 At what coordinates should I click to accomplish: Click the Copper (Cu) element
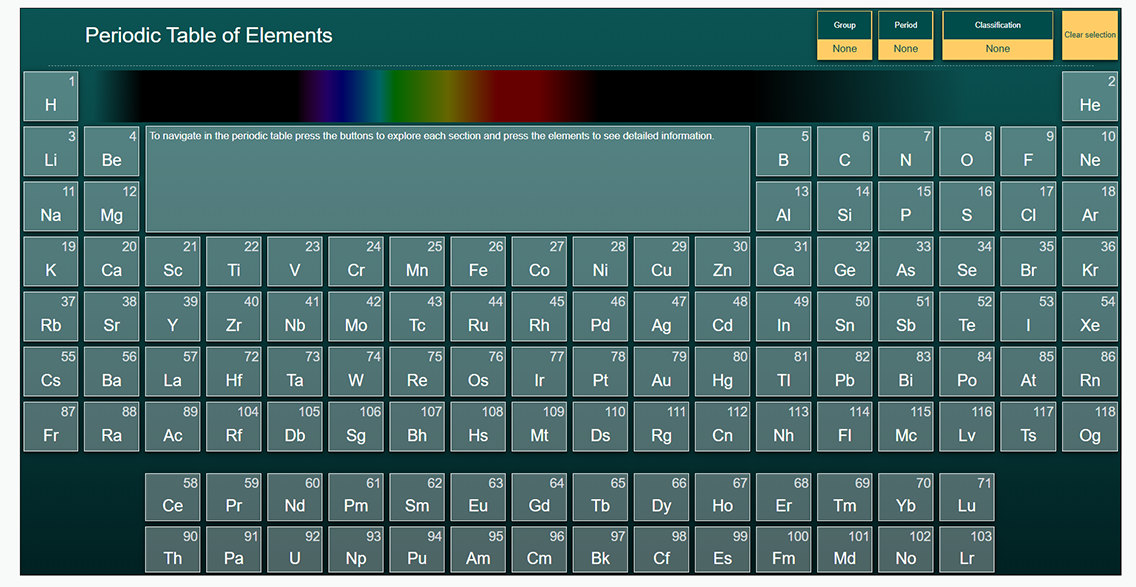tap(661, 262)
